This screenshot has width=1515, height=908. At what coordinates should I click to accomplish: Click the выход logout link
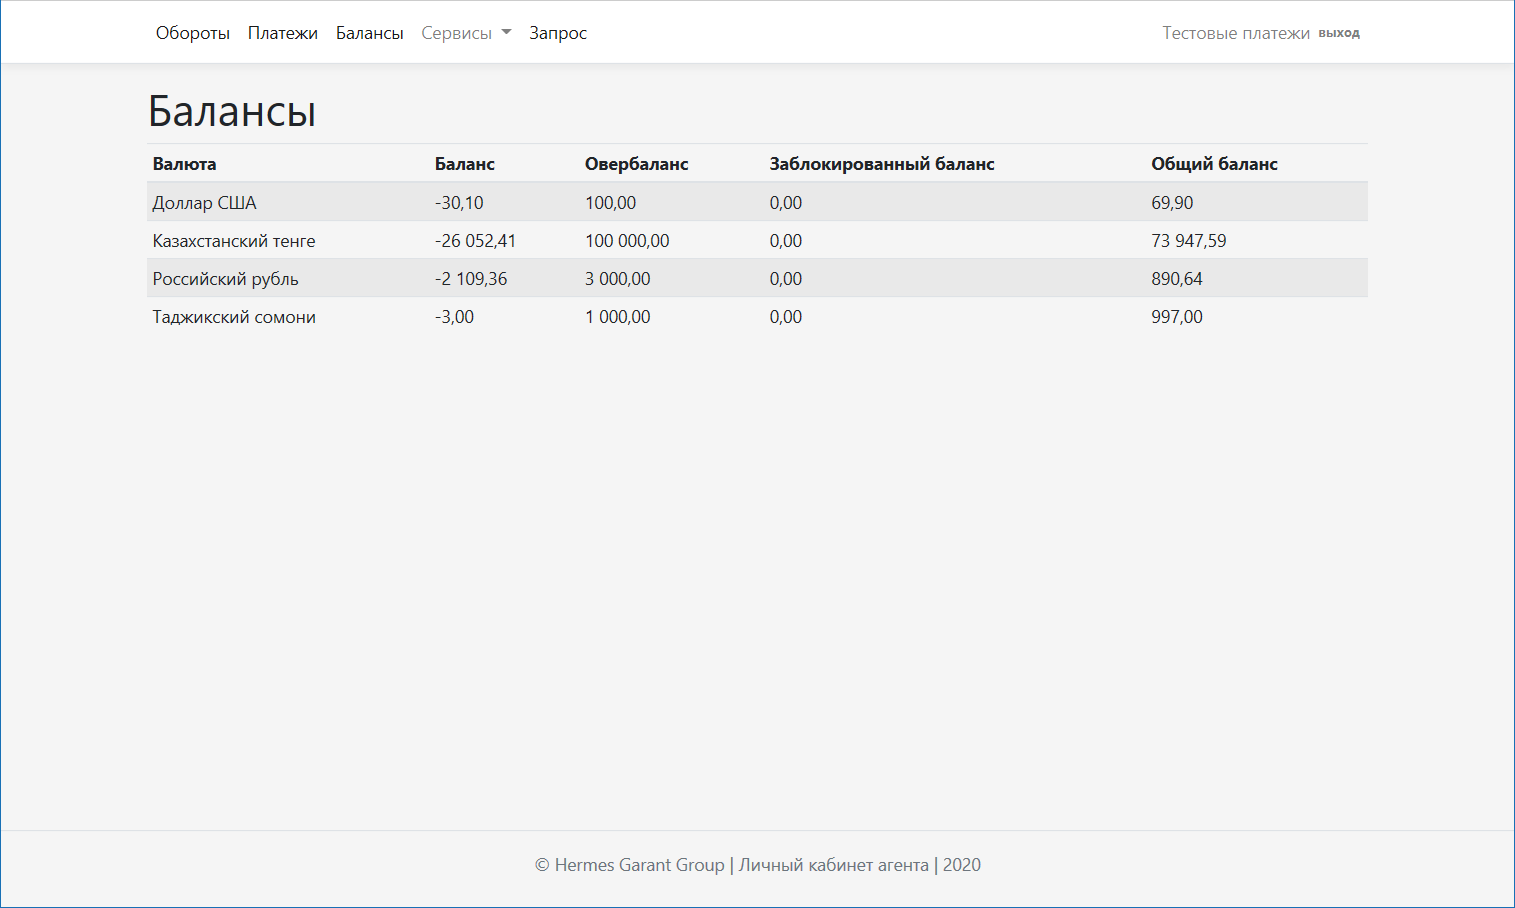1339,33
